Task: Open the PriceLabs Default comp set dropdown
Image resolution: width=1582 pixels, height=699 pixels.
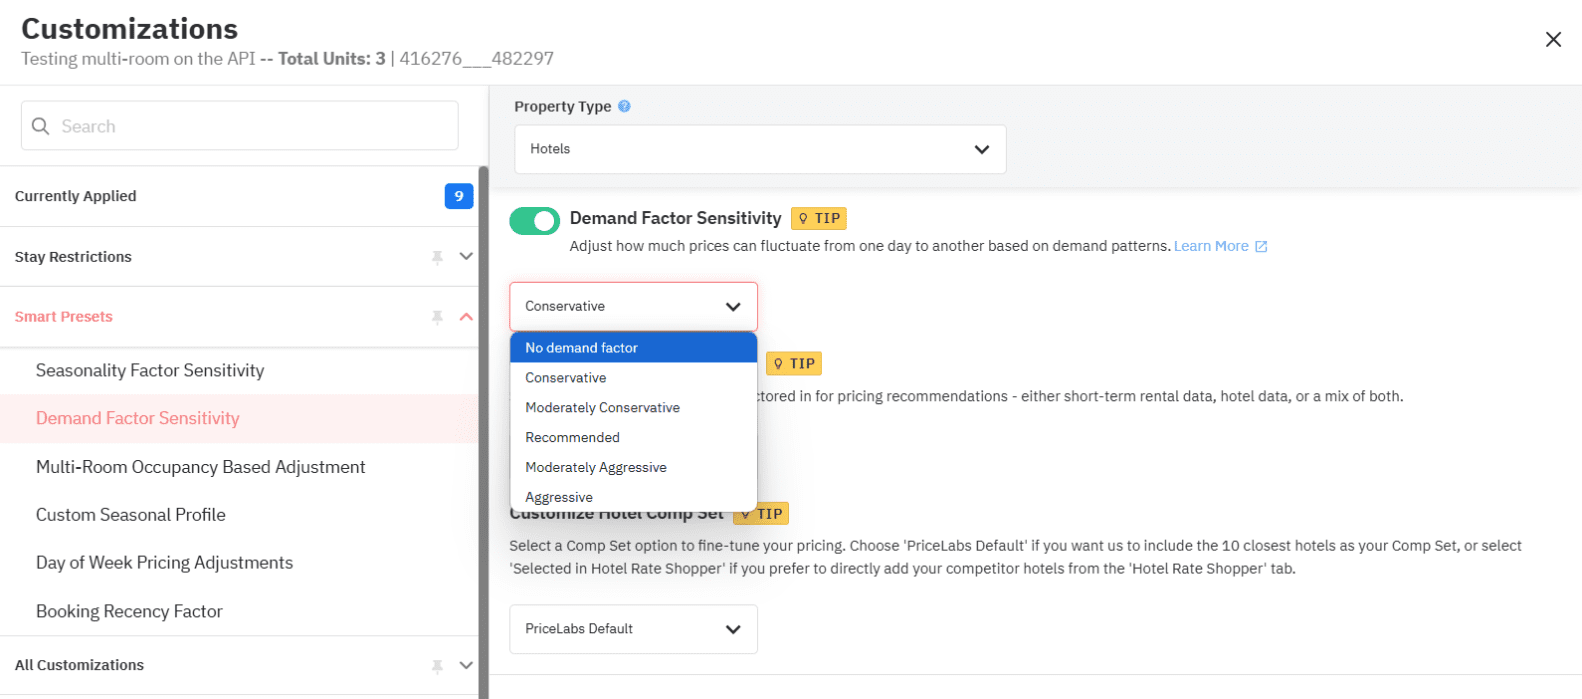Action: coord(633,629)
